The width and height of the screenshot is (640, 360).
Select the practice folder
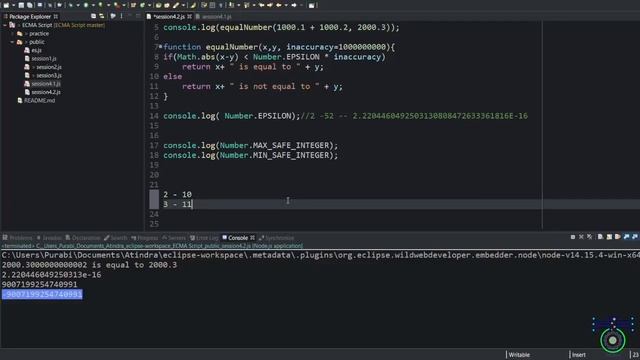point(39,33)
